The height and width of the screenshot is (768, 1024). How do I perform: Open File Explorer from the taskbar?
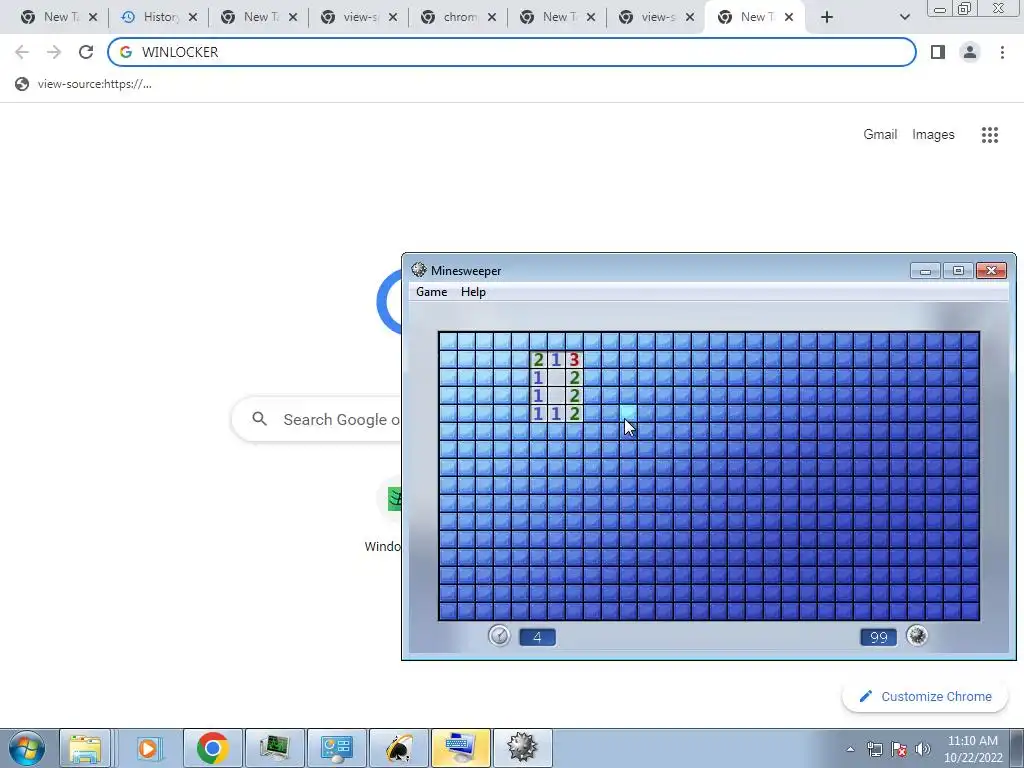point(85,748)
